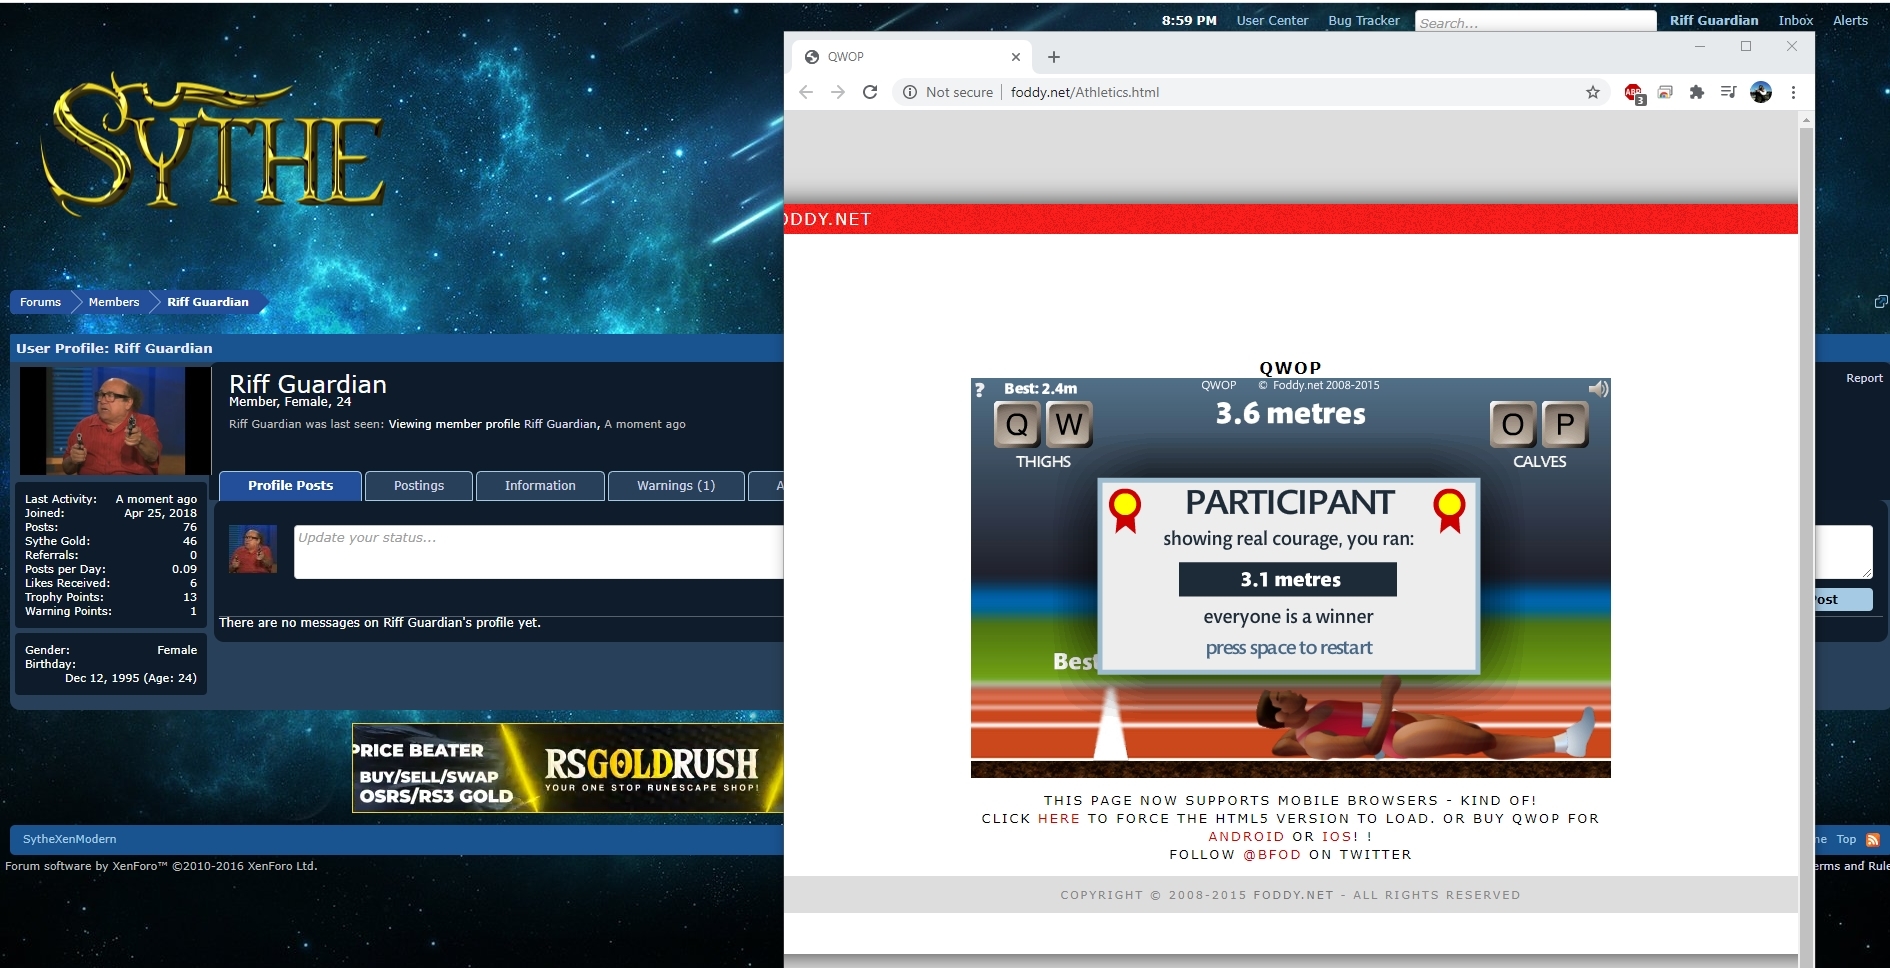
Task: Reload the foddy.net page
Action: [x=870, y=92]
